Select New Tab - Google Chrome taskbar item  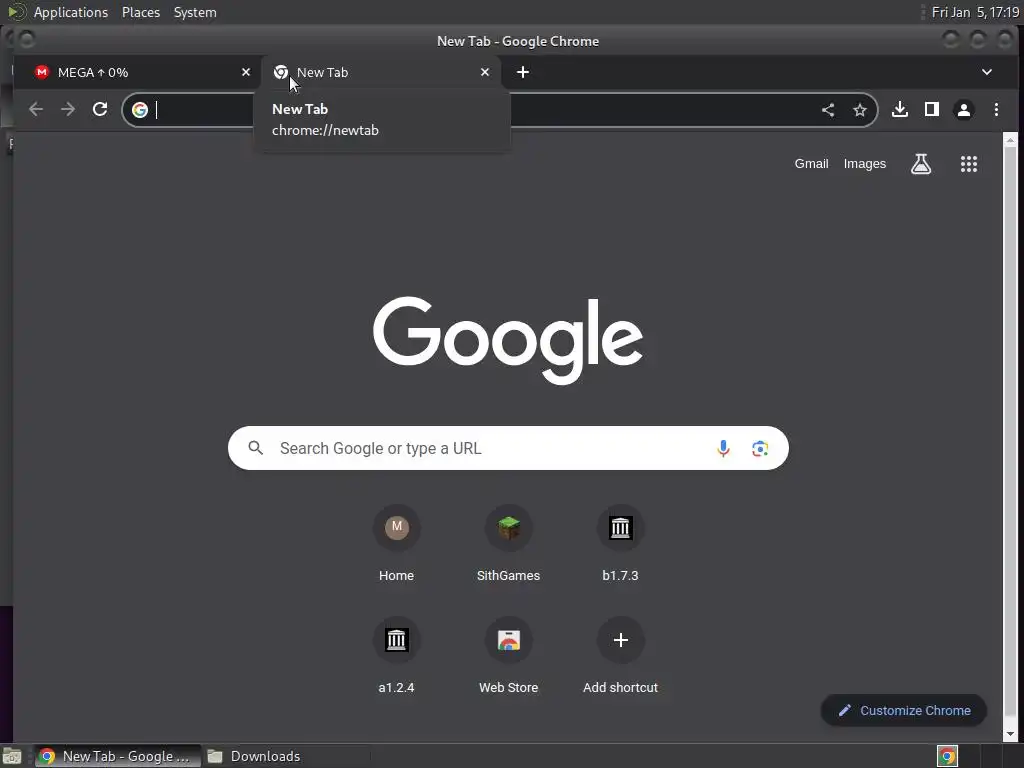tap(118, 756)
